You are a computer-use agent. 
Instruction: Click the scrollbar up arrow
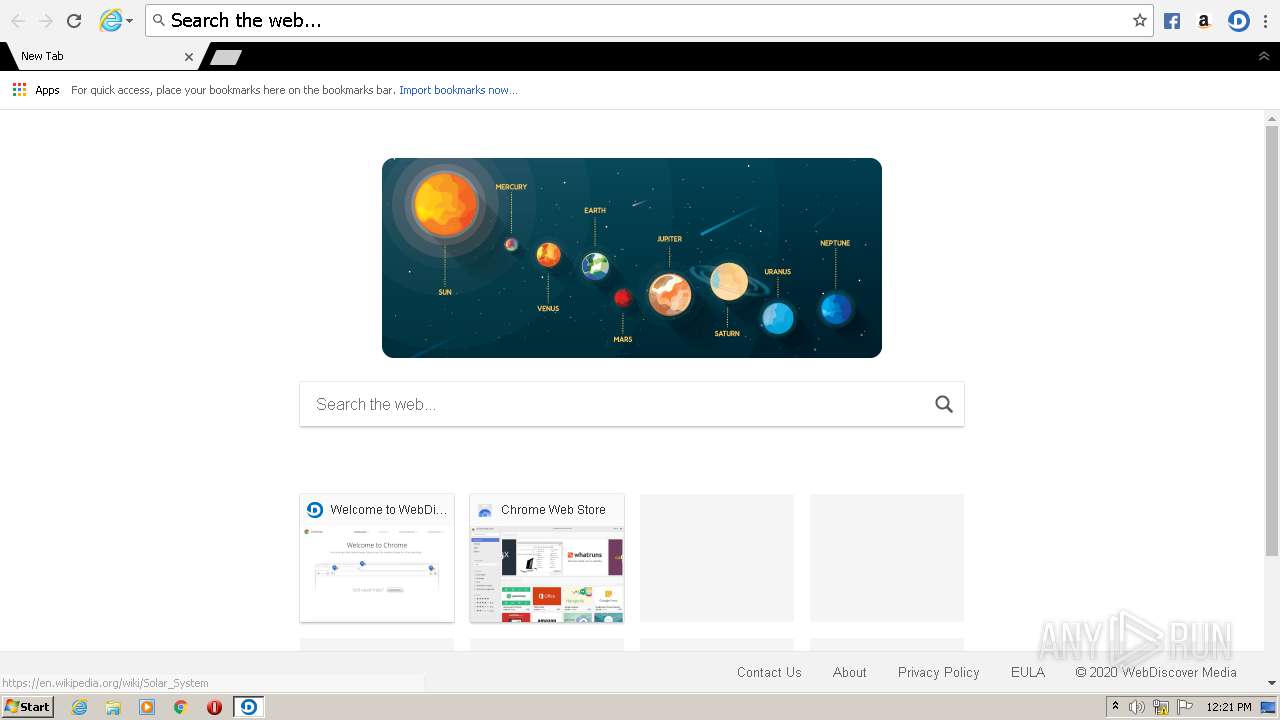click(1272, 117)
